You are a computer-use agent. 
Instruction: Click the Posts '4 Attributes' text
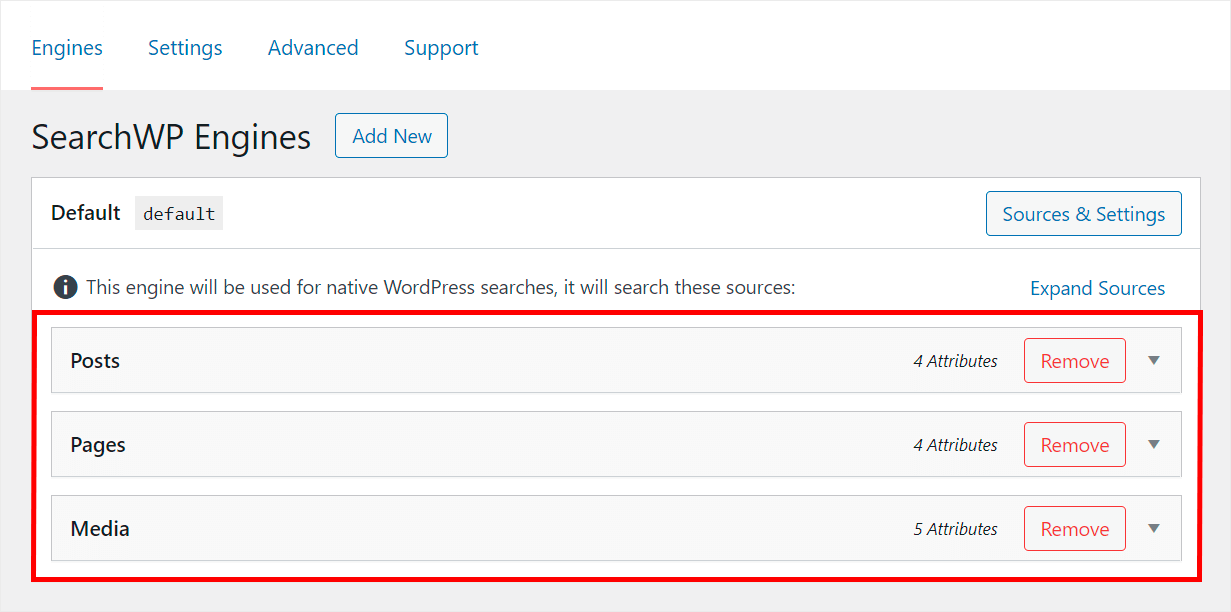(955, 361)
